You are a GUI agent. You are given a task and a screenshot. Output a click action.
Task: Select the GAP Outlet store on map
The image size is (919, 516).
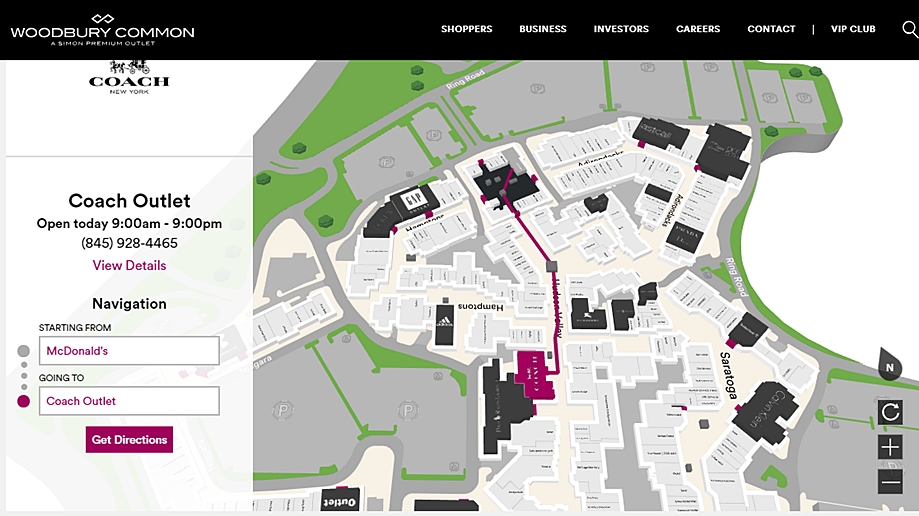click(x=413, y=203)
